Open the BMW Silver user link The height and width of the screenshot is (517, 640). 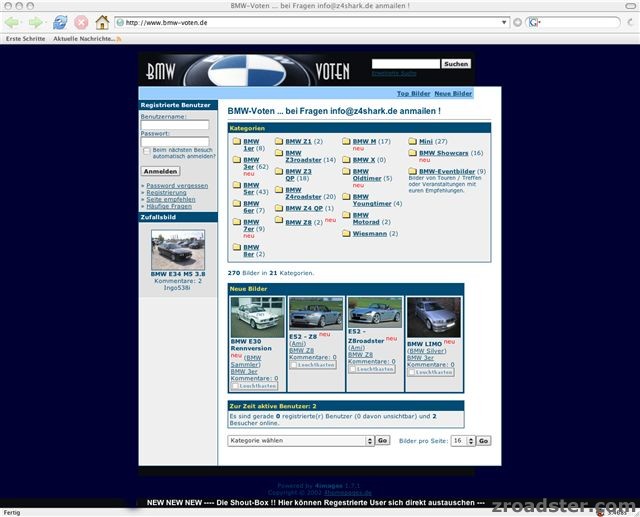(427, 351)
